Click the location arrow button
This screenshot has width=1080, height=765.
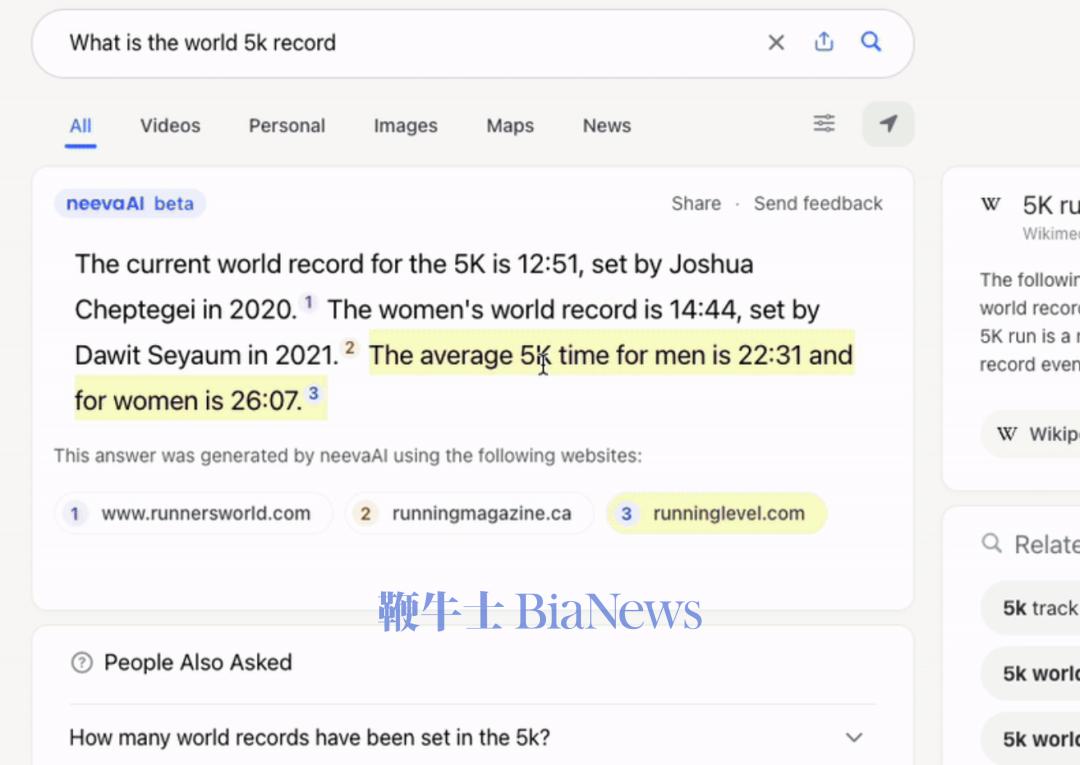coord(888,124)
